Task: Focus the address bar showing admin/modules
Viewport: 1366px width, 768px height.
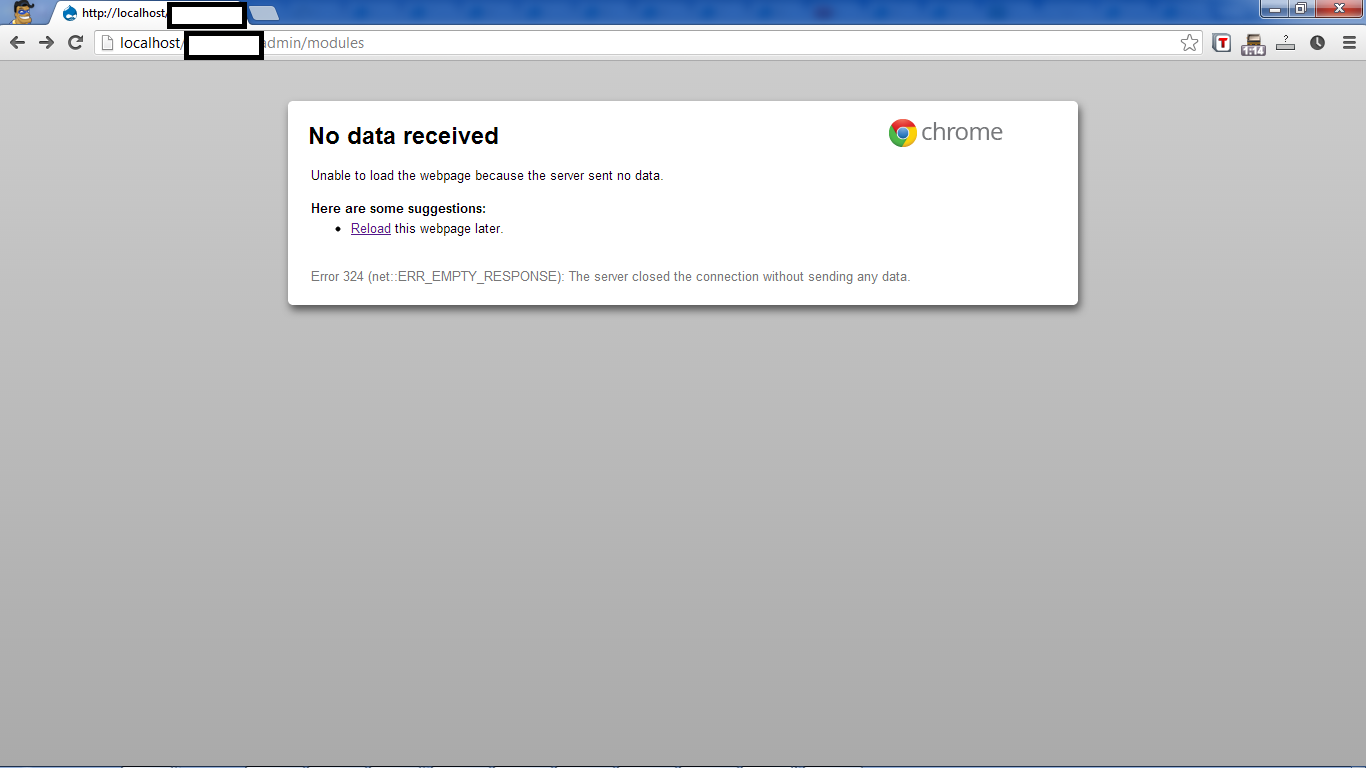Action: click(647, 42)
